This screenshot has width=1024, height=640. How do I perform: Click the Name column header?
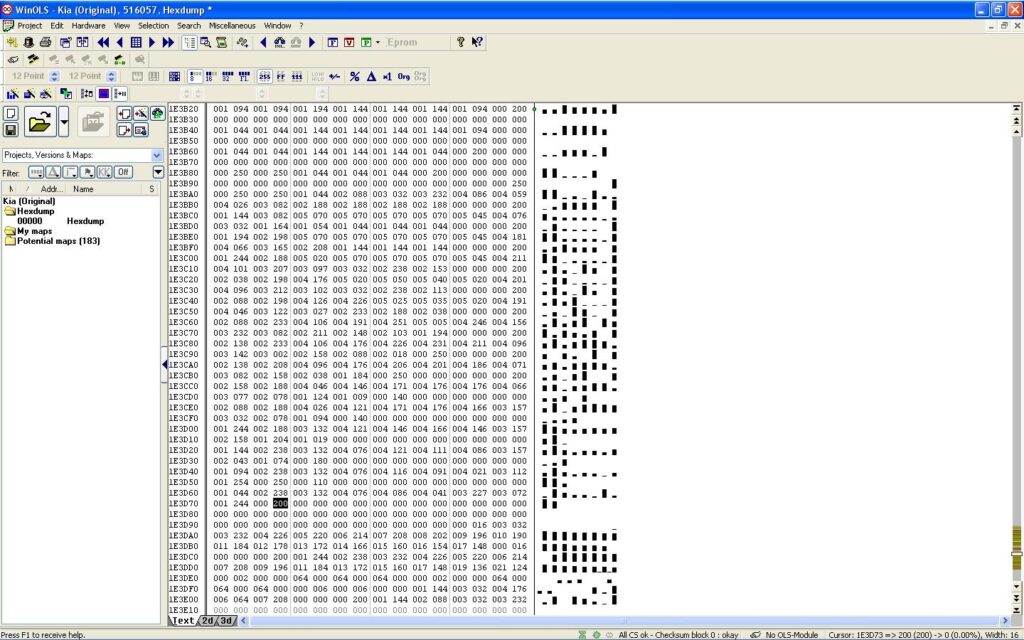pyautogui.click(x=83, y=189)
